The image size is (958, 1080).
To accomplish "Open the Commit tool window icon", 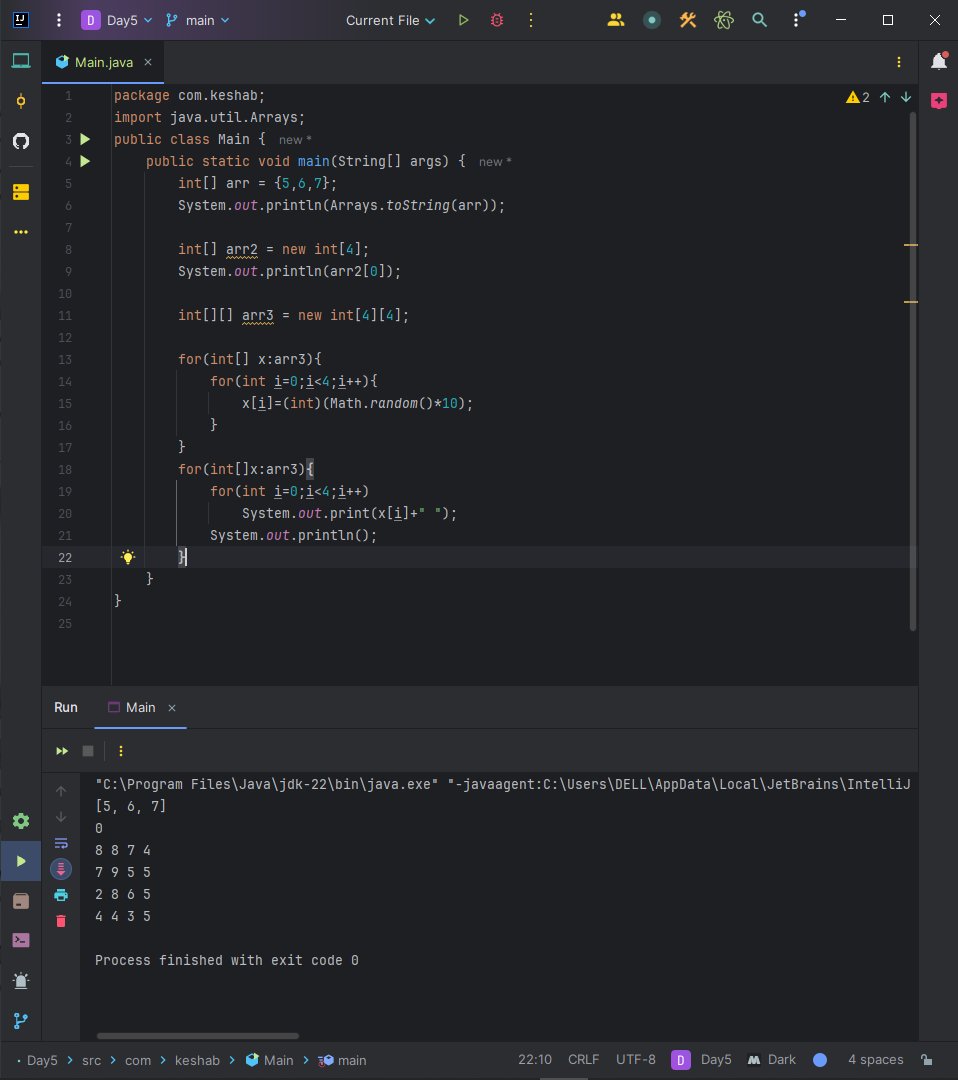I will [x=21, y=101].
